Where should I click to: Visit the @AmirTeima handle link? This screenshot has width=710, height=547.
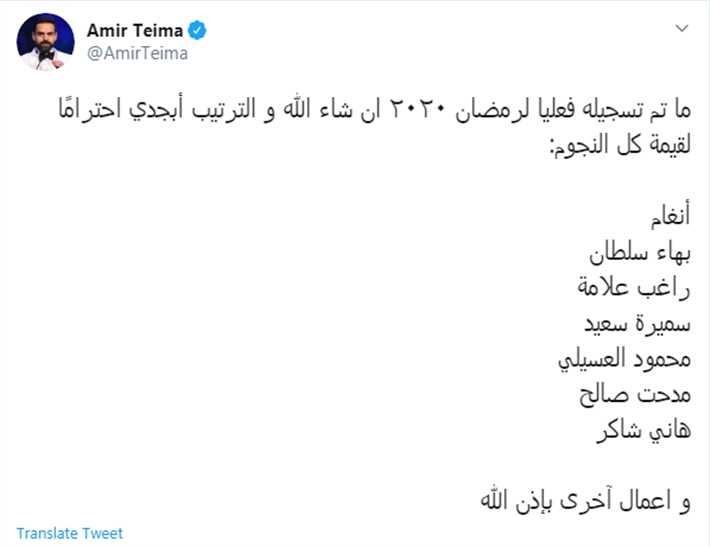pos(137,53)
